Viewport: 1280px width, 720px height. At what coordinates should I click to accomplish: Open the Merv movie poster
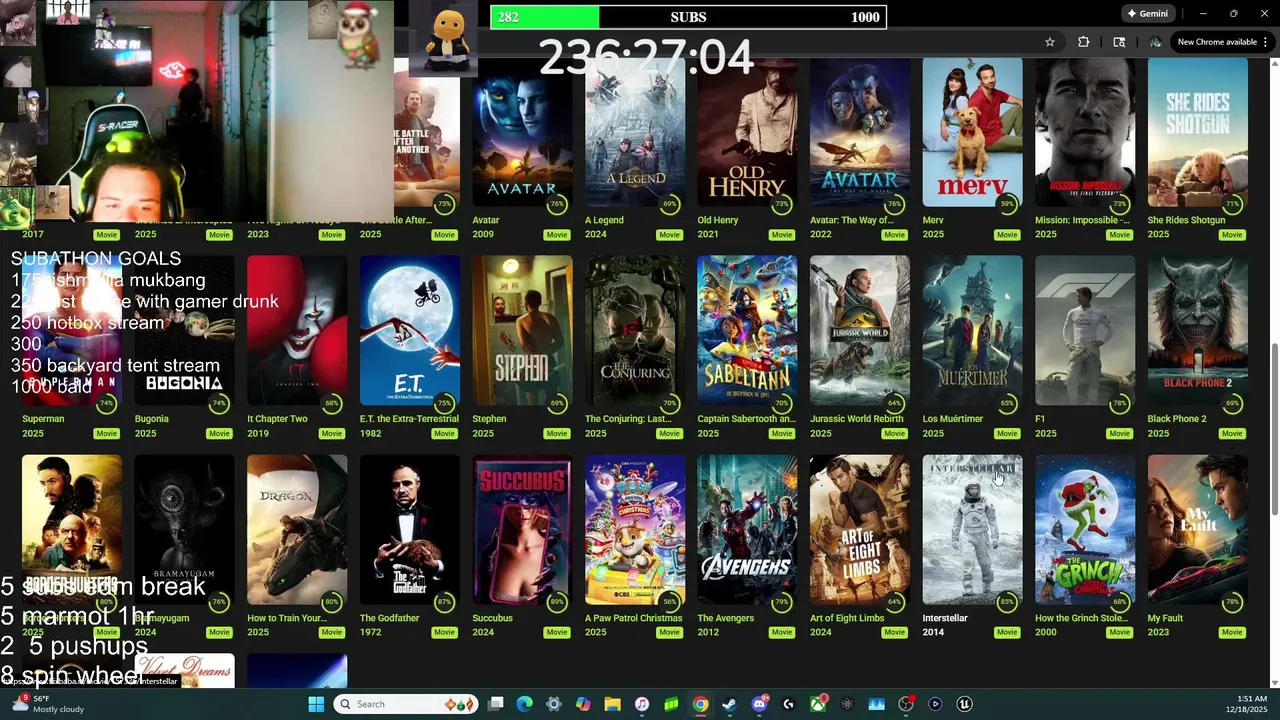(x=972, y=132)
